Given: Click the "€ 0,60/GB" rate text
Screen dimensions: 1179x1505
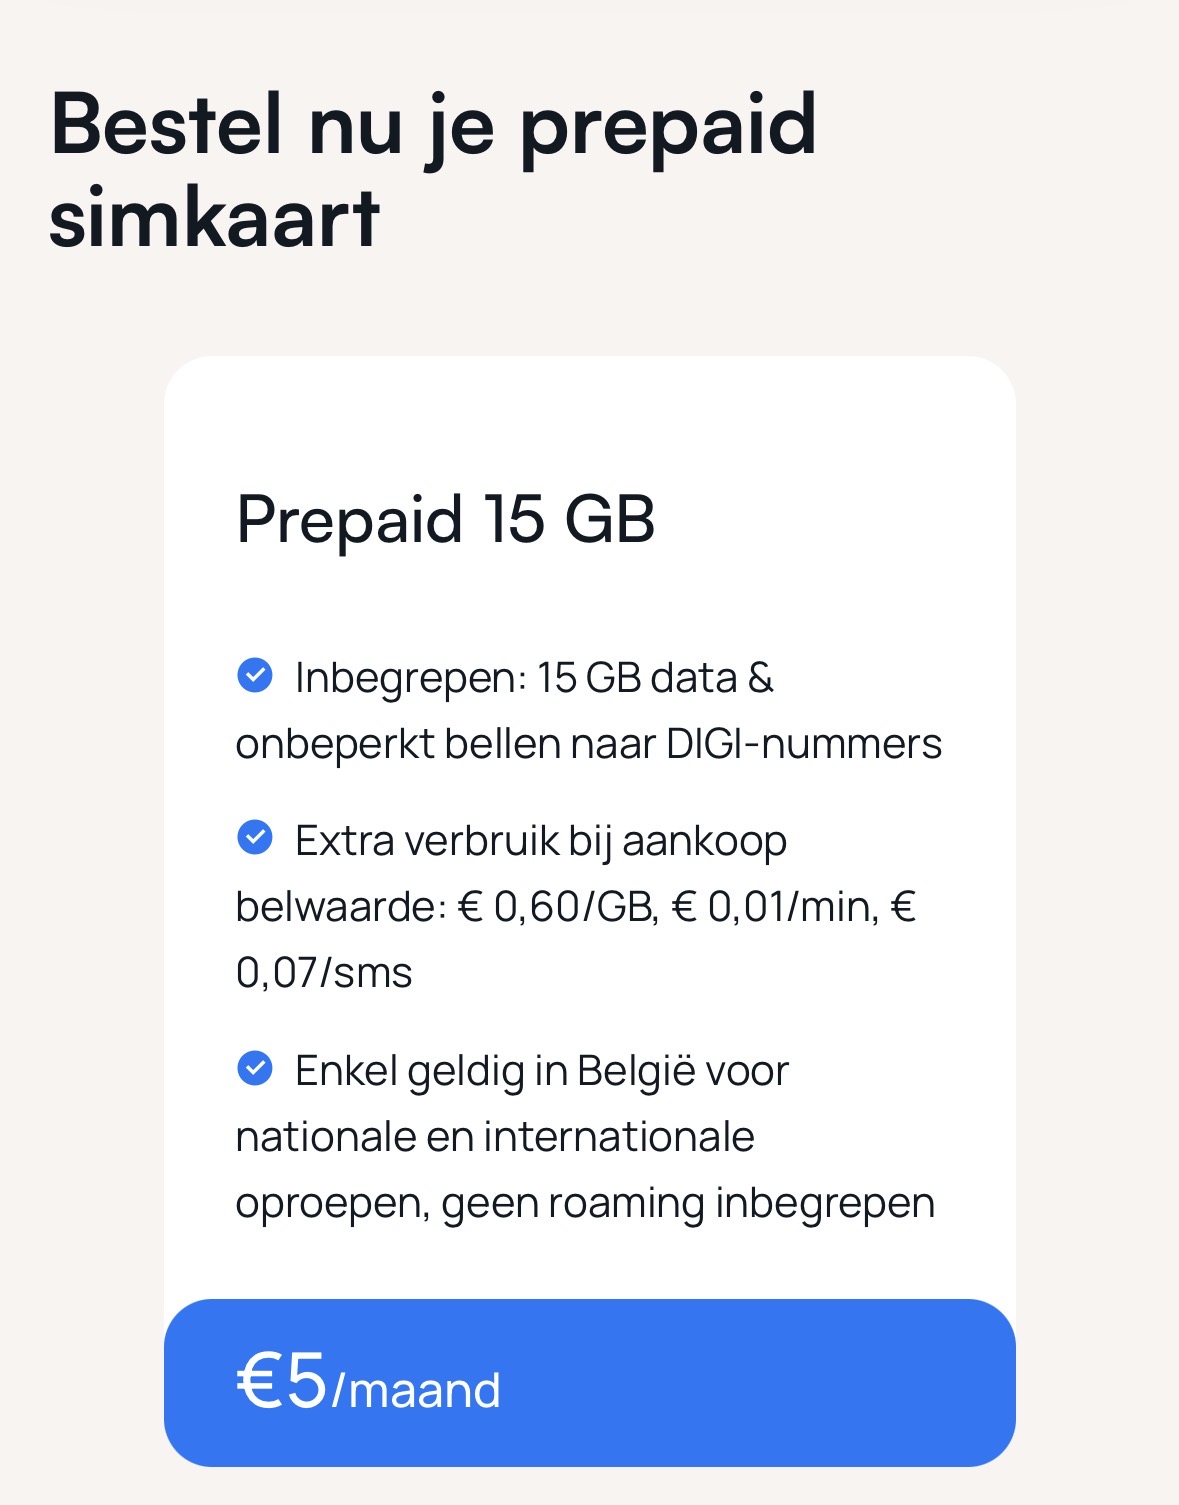Looking at the screenshot, I should [x=556, y=907].
